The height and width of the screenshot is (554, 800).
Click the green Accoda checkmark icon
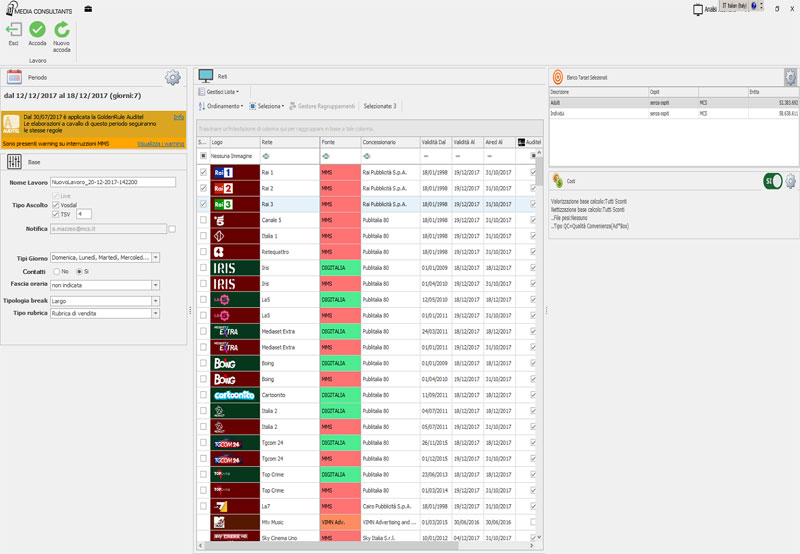pos(38,30)
